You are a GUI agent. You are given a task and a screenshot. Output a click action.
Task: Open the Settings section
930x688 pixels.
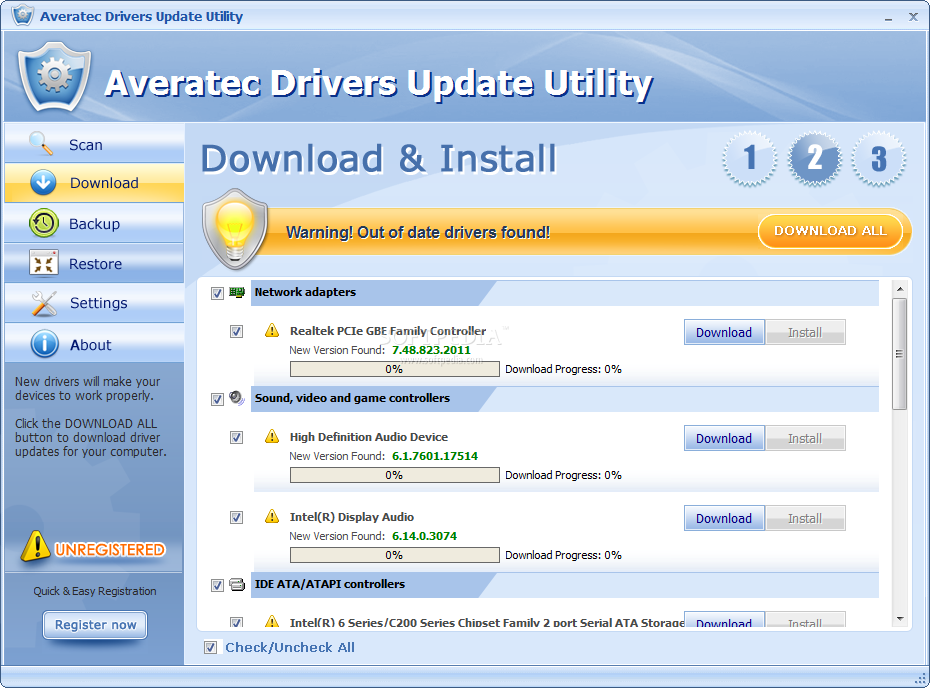point(94,303)
